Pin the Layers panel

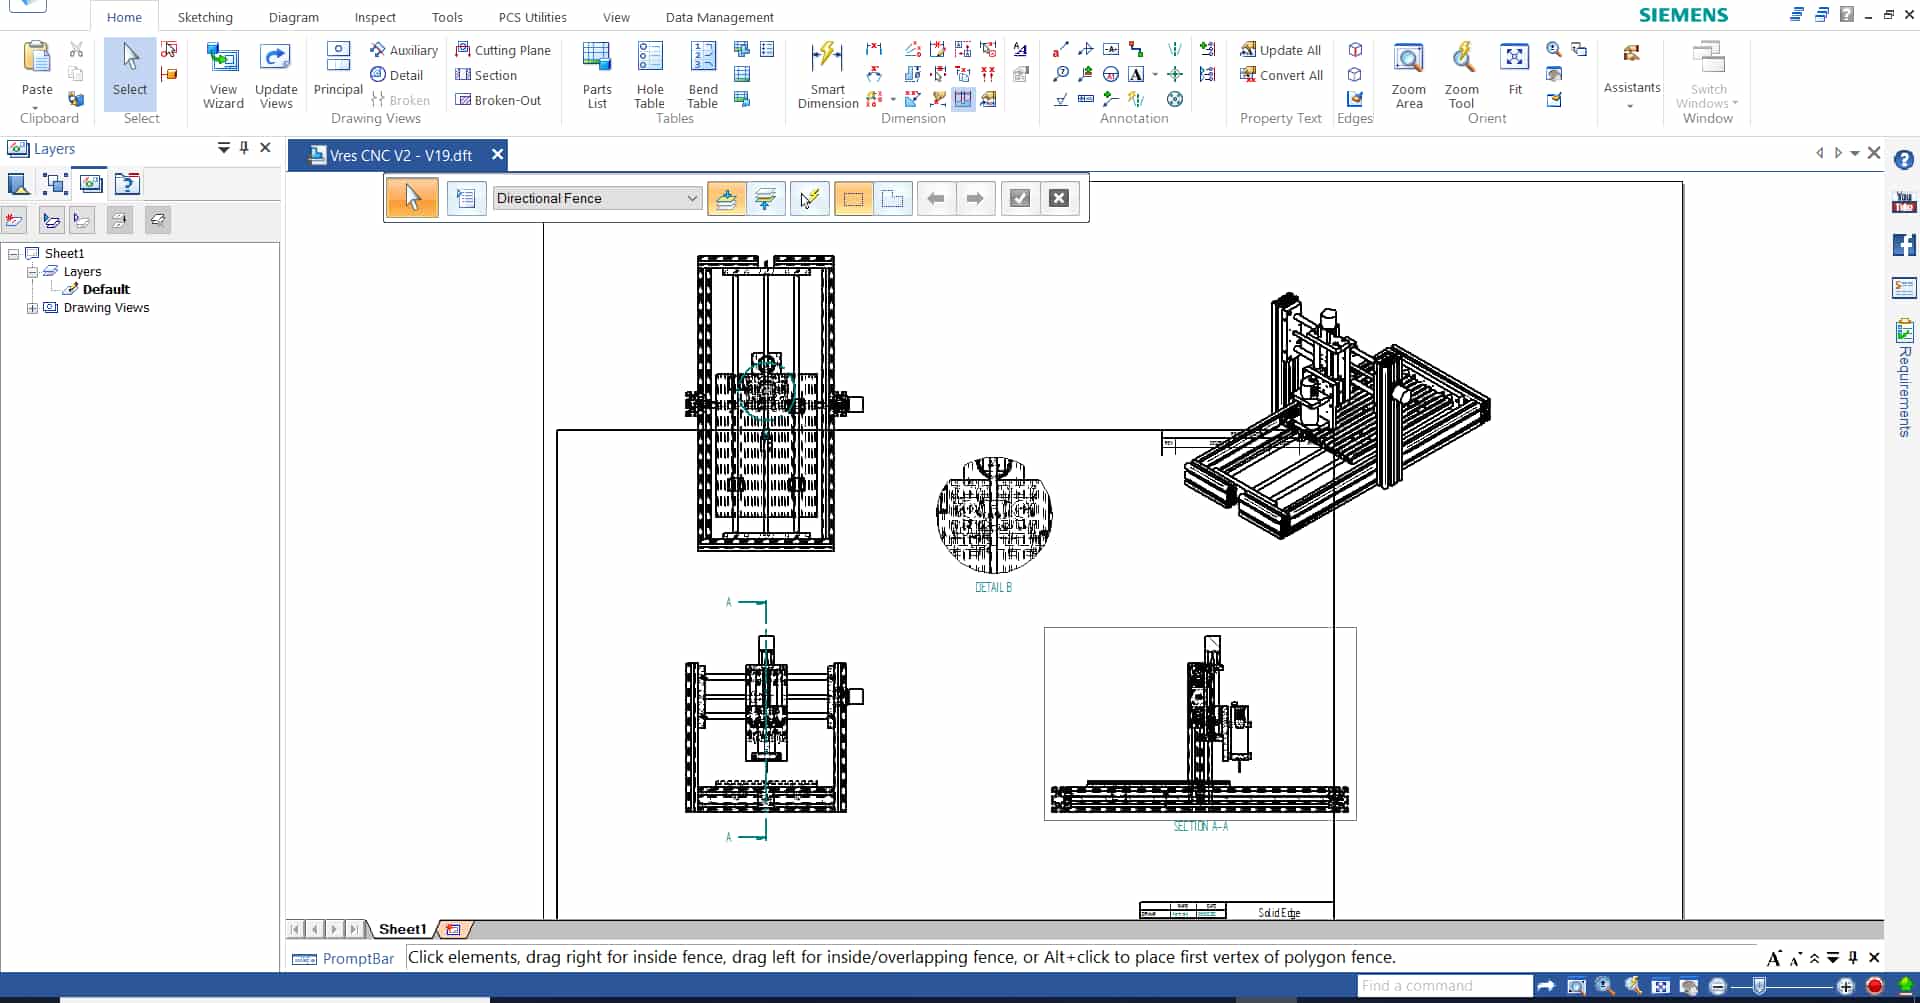coord(244,148)
